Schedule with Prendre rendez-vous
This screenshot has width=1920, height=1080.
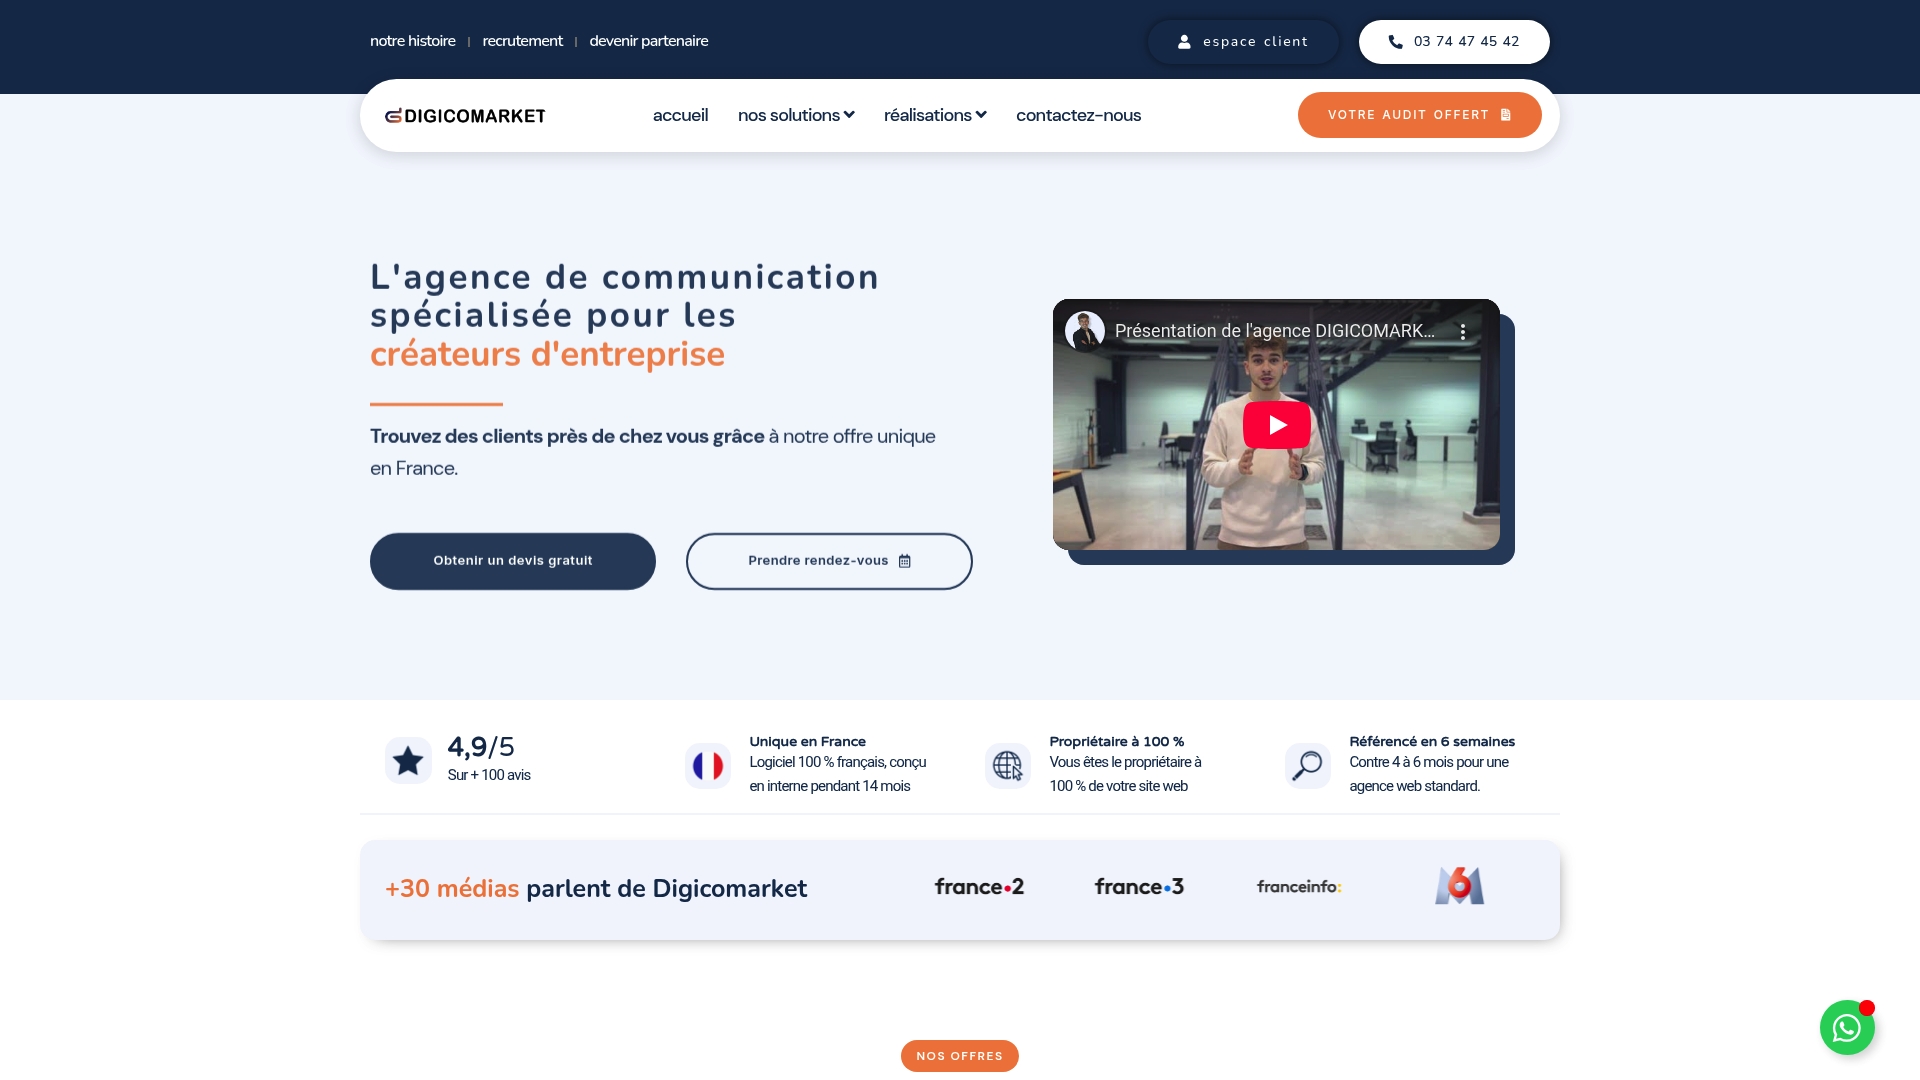828,561
